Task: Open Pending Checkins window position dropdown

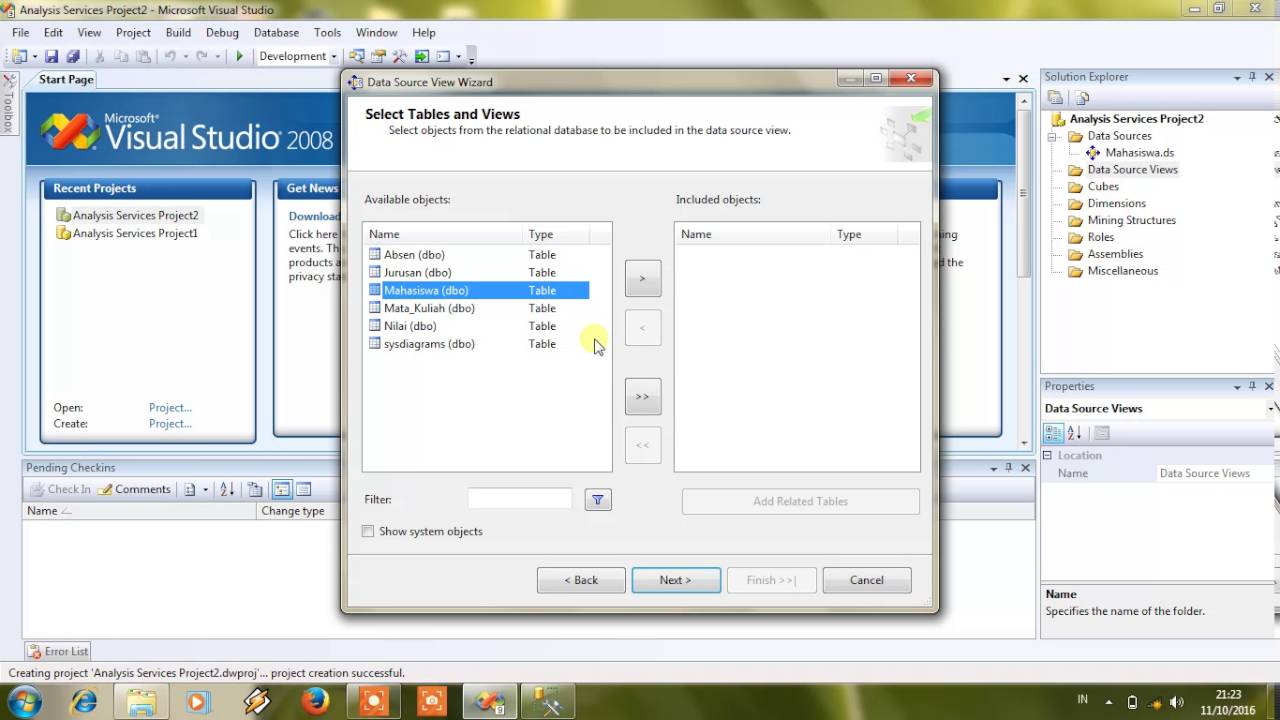Action: pos(993,468)
